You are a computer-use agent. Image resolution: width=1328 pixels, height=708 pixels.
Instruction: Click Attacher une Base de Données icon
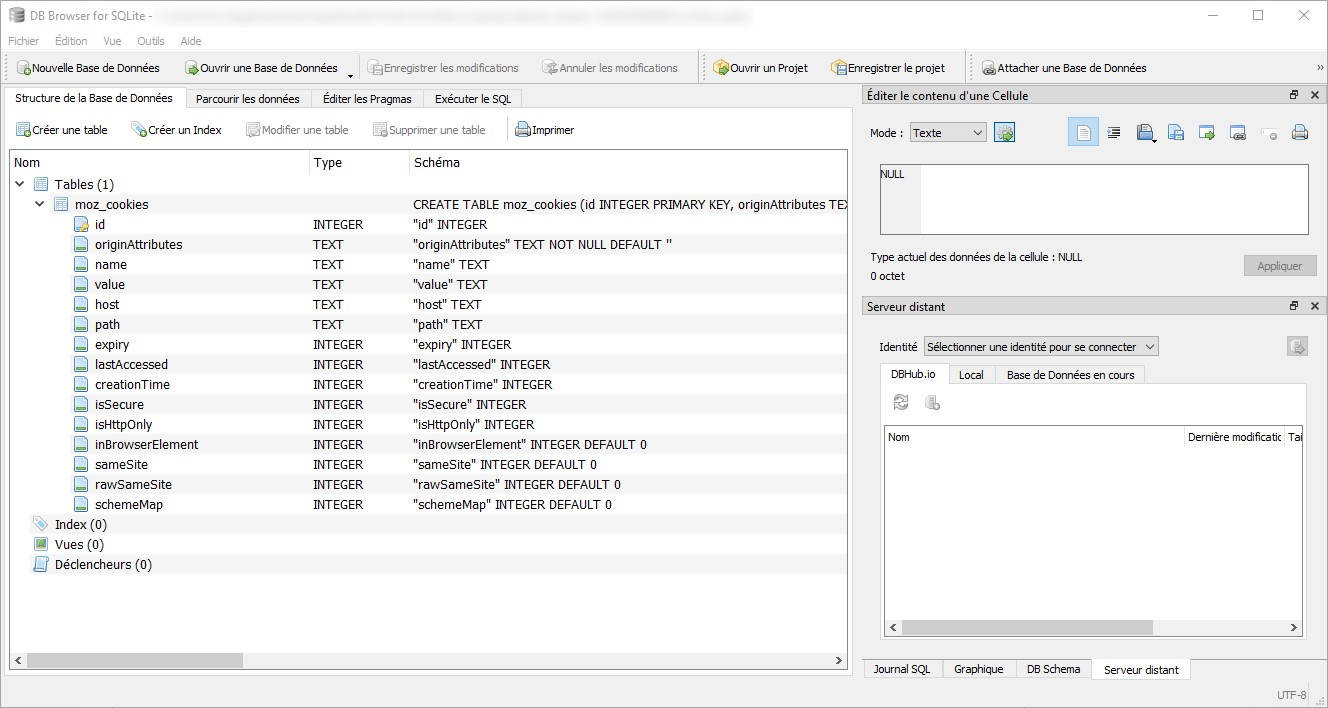(x=988, y=68)
